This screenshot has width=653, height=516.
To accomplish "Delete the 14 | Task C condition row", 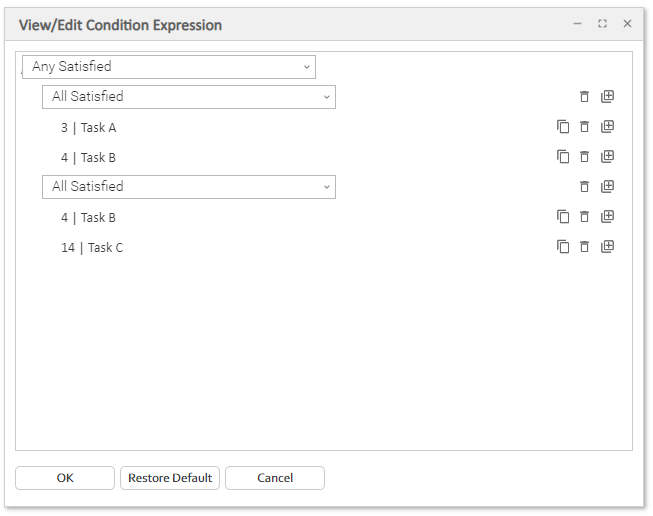I will tap(585, 247).
